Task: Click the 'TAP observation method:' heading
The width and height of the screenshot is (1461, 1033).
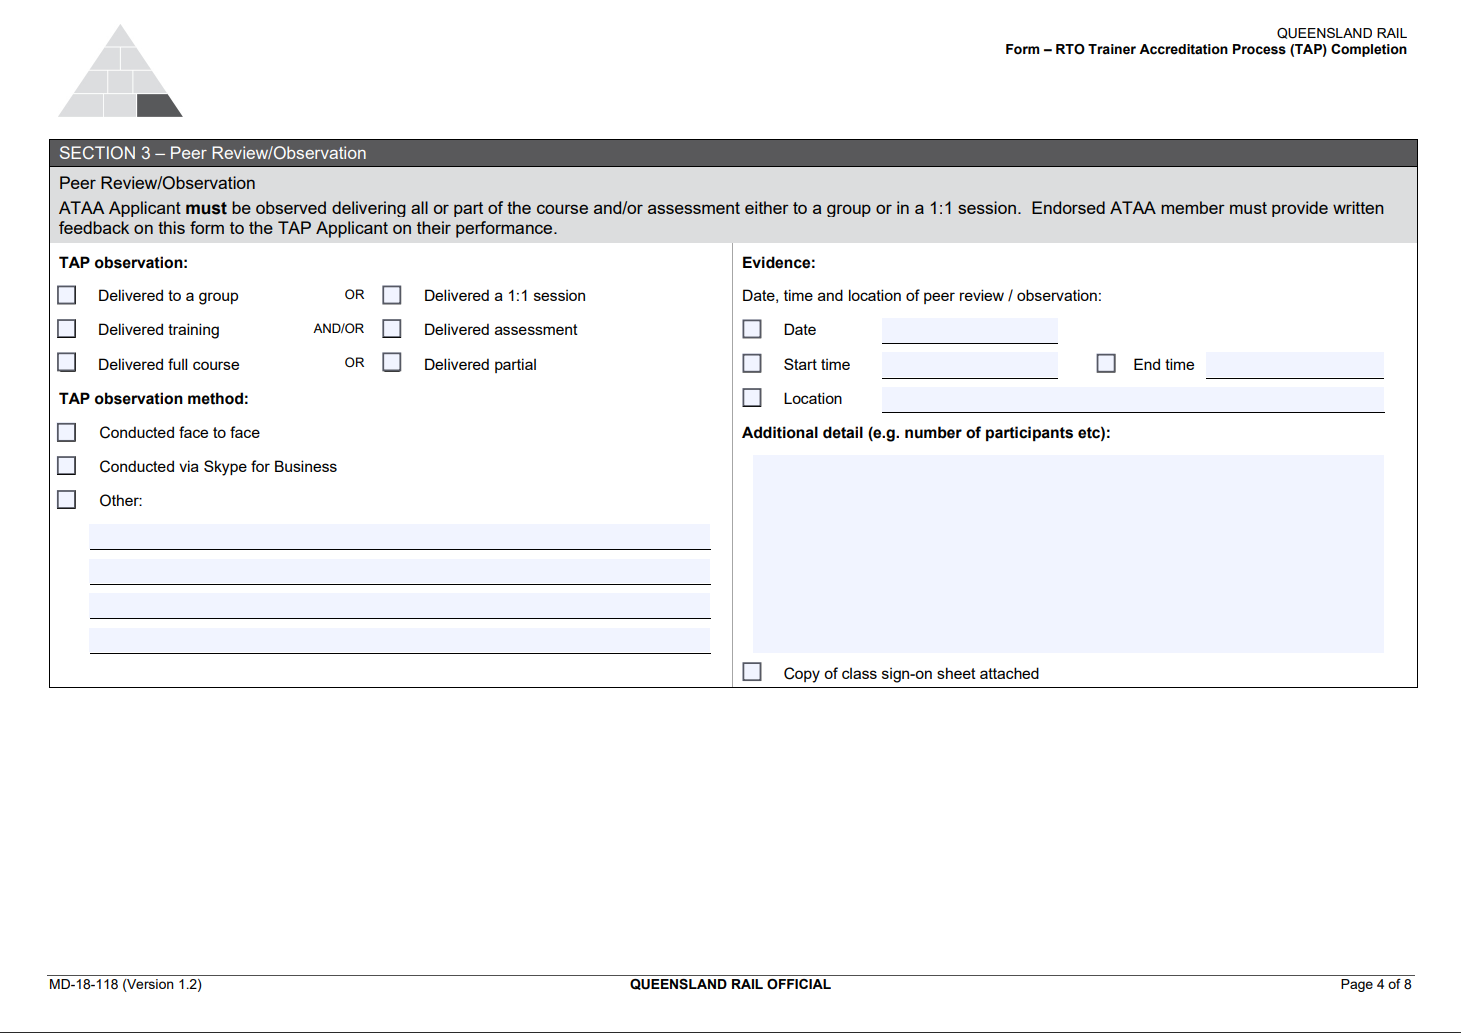Action: click(x=154, y=399)
